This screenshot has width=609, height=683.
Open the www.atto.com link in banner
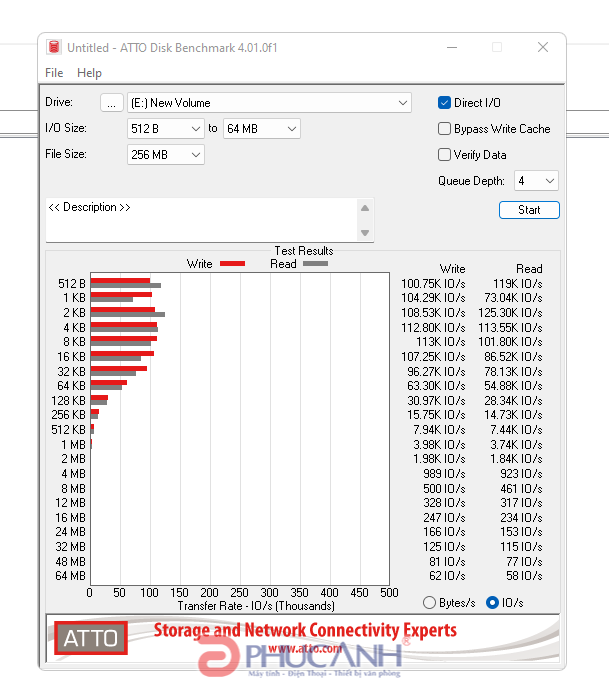pyautogui.click(x=305, y=649)
